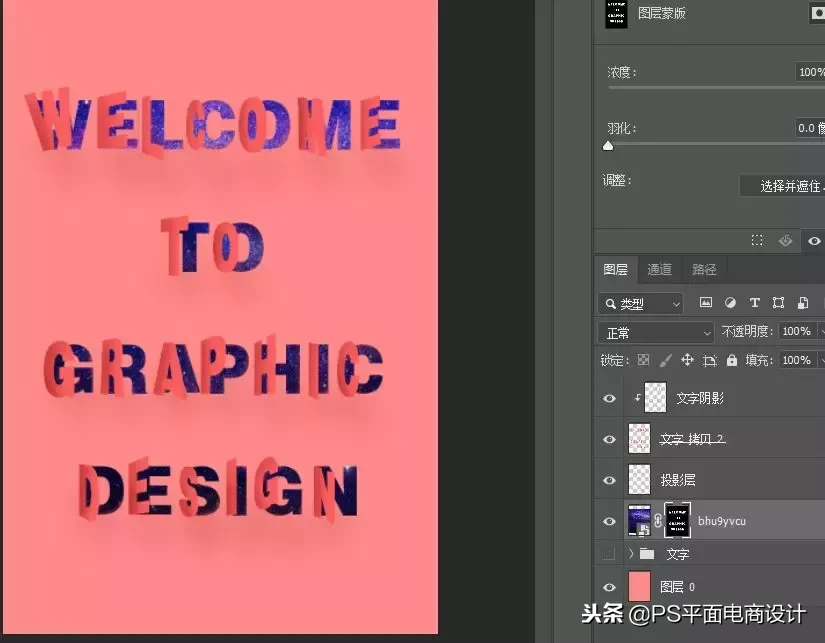Click the 不透明度 value field
The width and height of the screenshot is (825, 643).
pyautogui.click(x=797, y=331)
